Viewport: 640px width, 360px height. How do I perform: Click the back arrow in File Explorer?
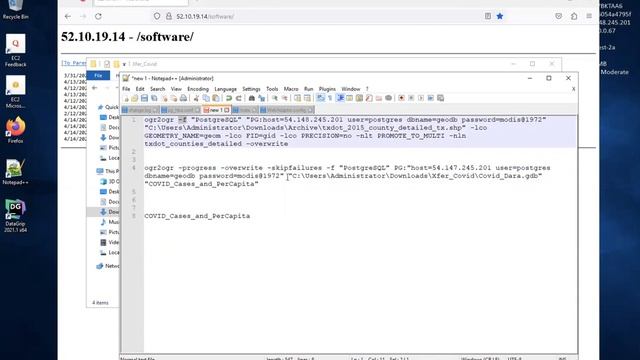tap(94, 88)
